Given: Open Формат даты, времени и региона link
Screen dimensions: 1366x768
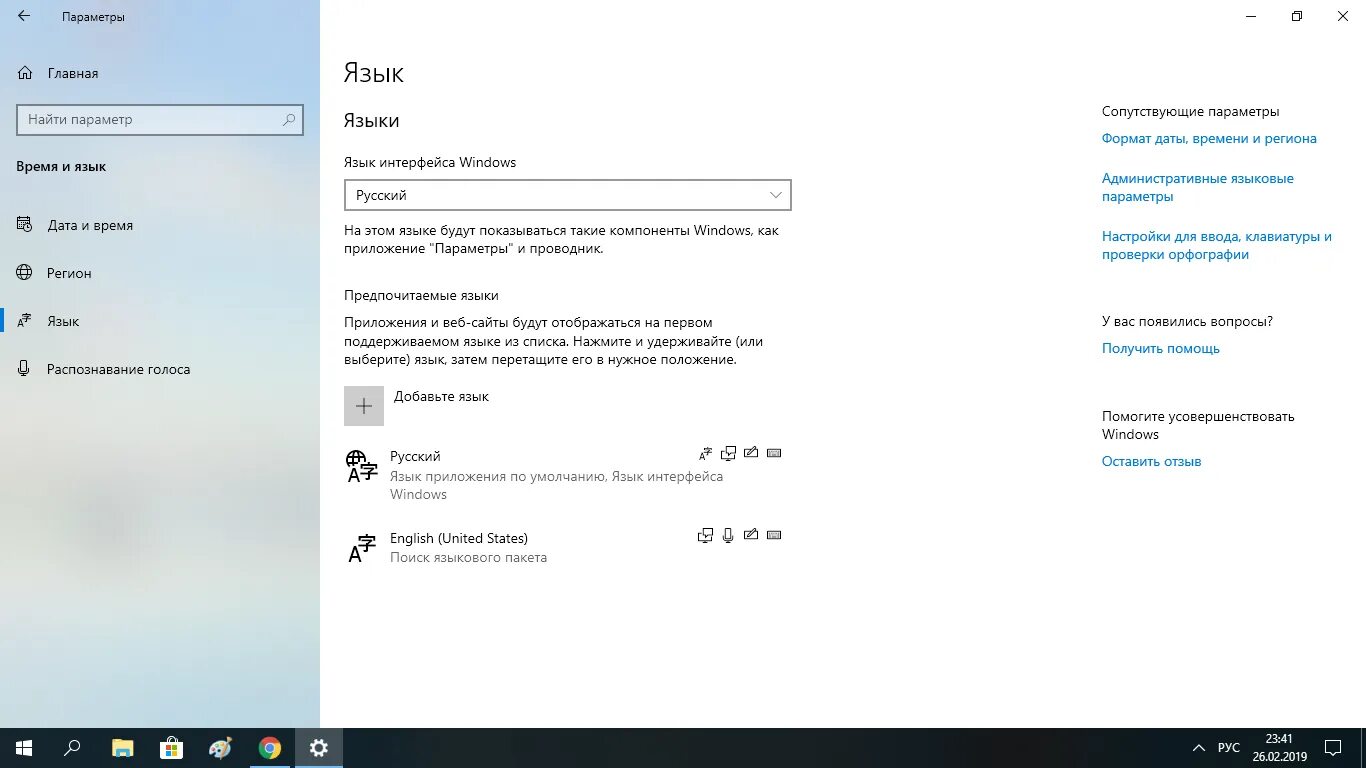Looking at the screenshot, I should click(x=1209, y=139).
